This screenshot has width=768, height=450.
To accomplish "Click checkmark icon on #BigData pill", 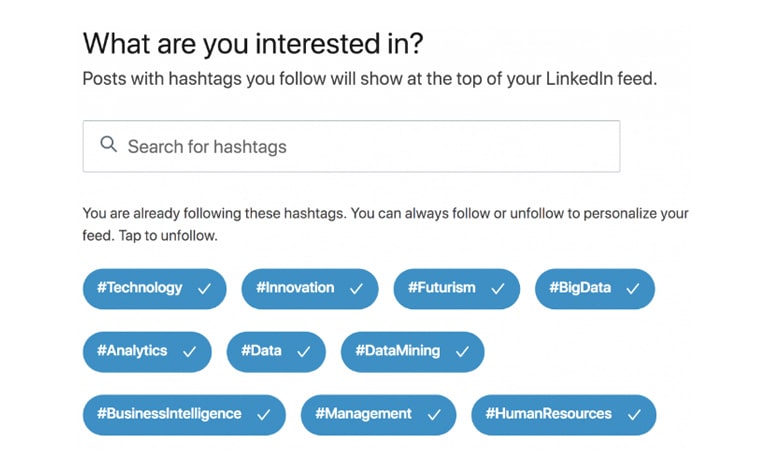I will click(x=632, y=289).
